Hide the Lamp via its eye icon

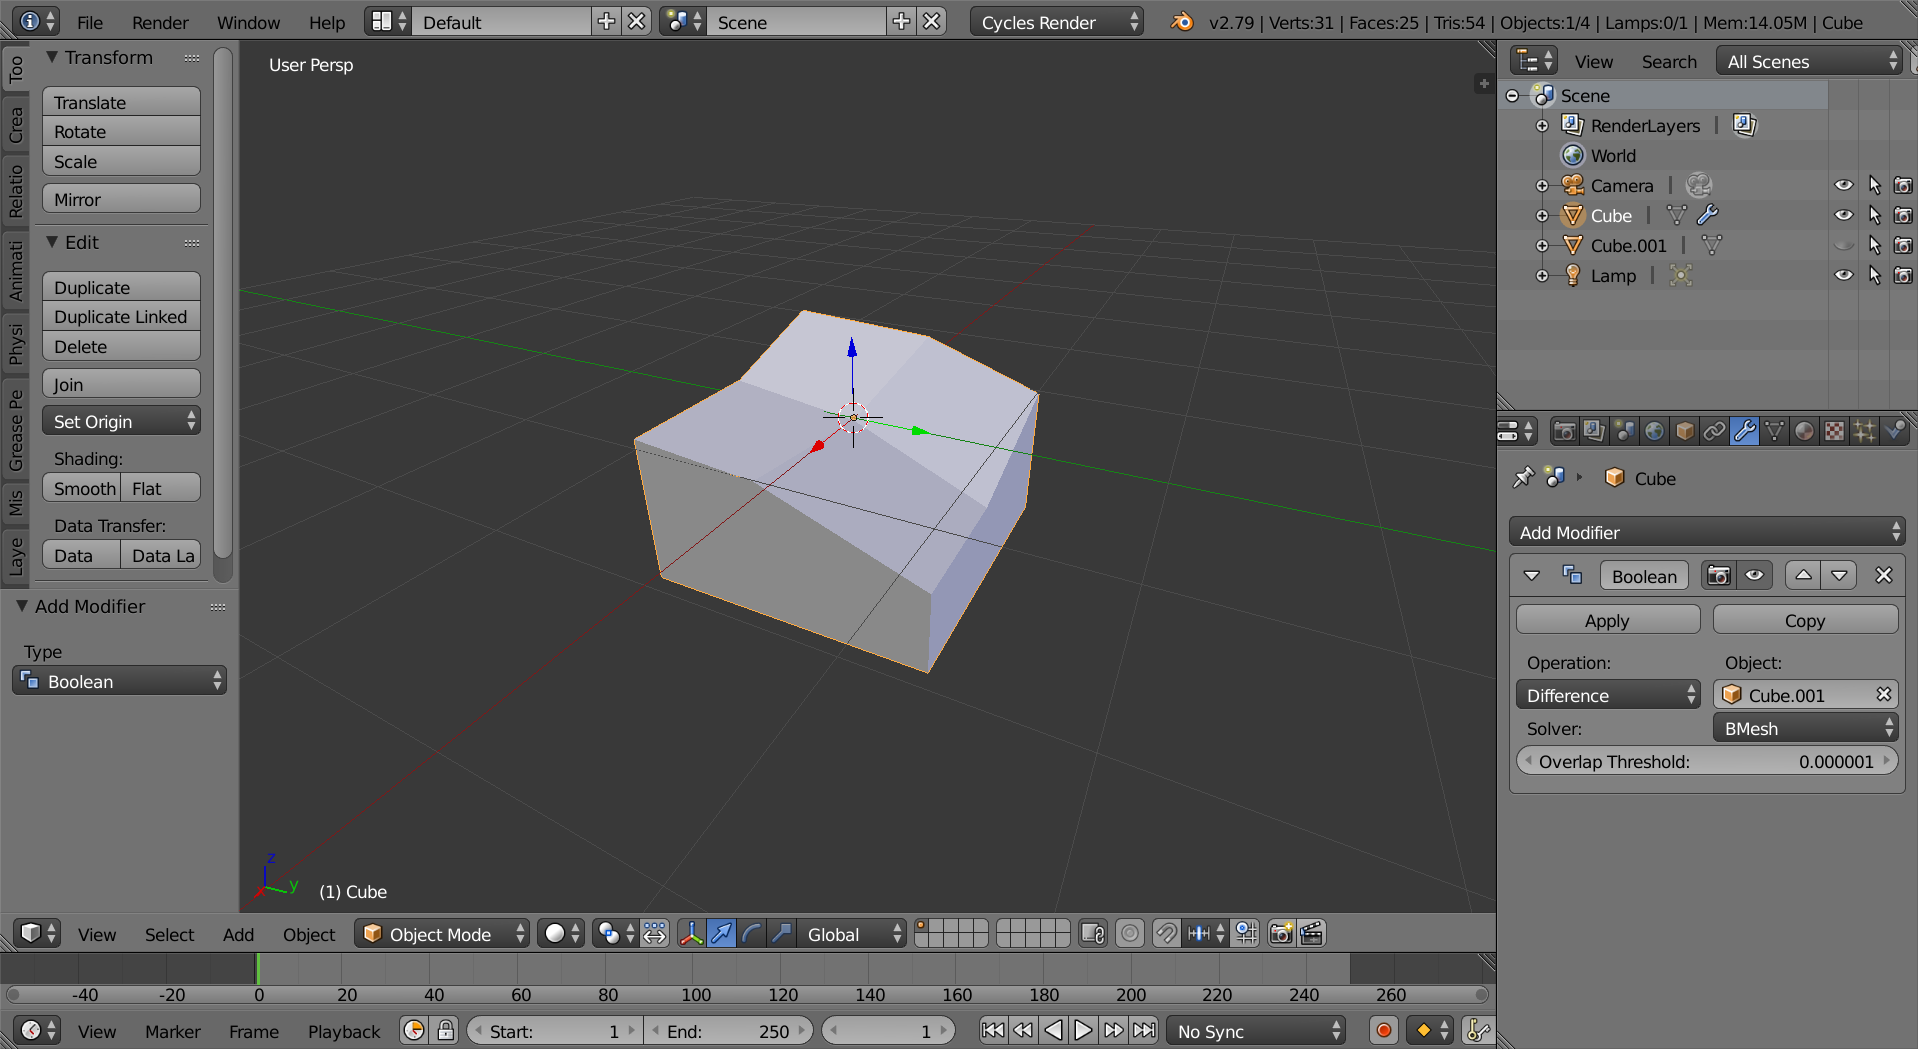point(1844,276)
